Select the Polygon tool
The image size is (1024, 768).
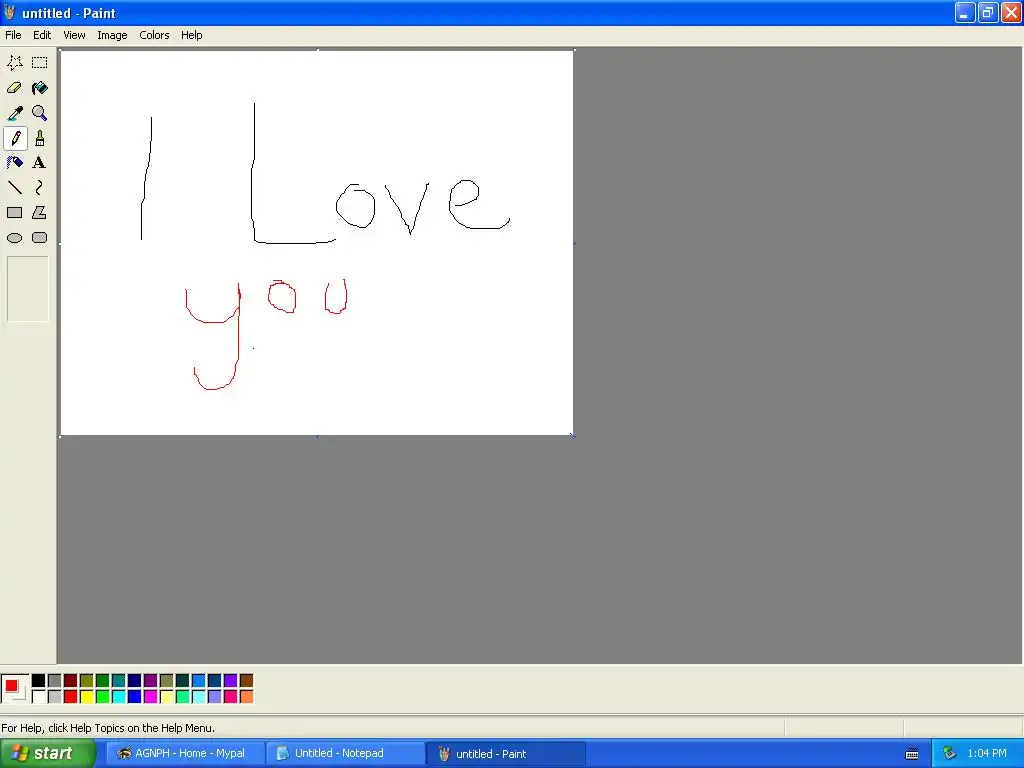(x=40, y=213)
